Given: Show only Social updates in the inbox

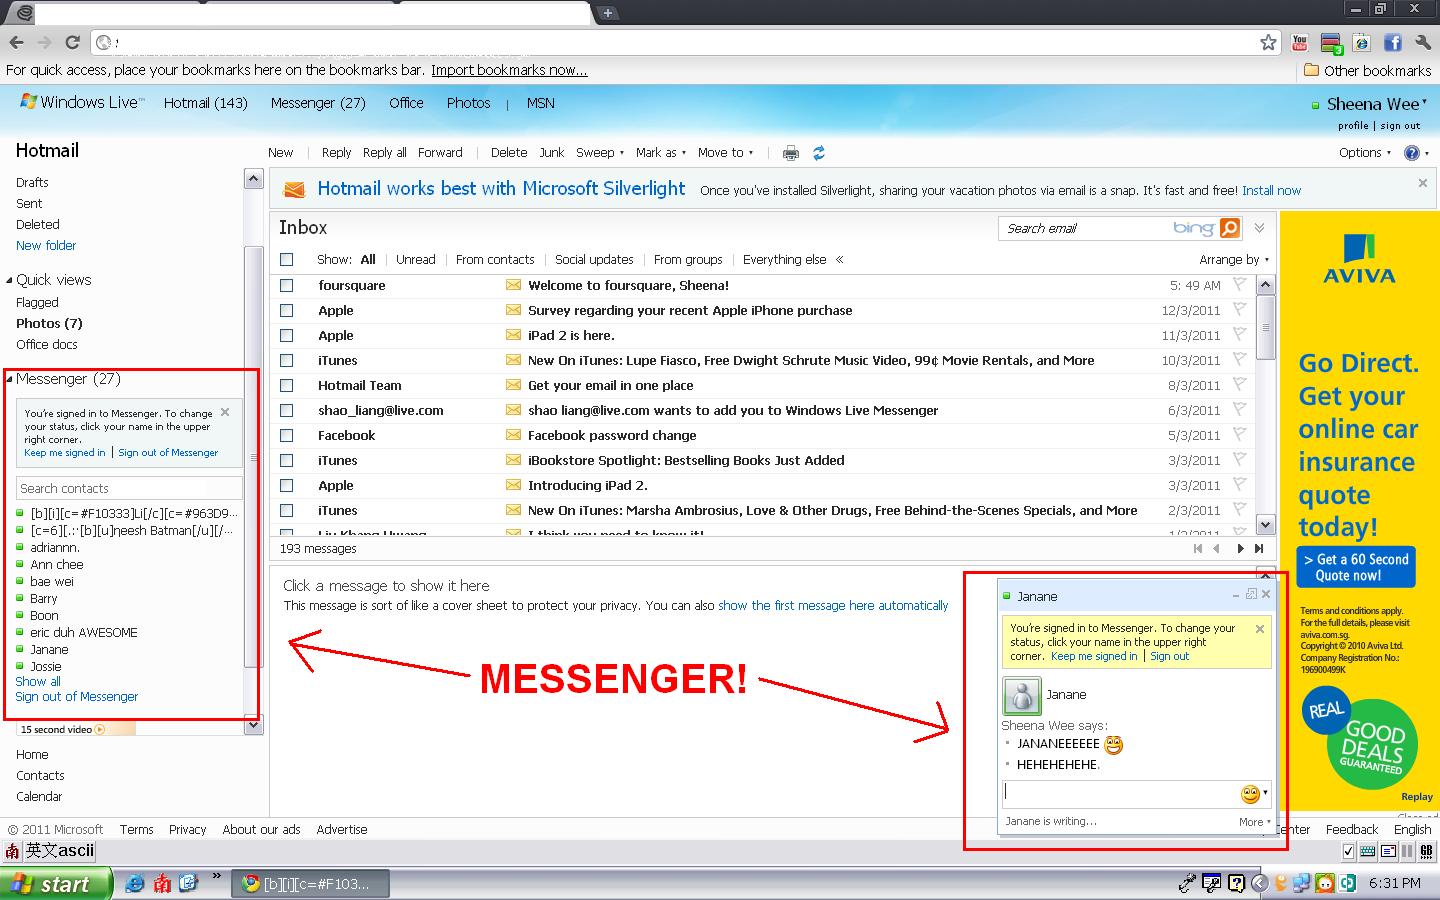Looking at the screenshot, I should pyautogui.click(x=594, y=260).
